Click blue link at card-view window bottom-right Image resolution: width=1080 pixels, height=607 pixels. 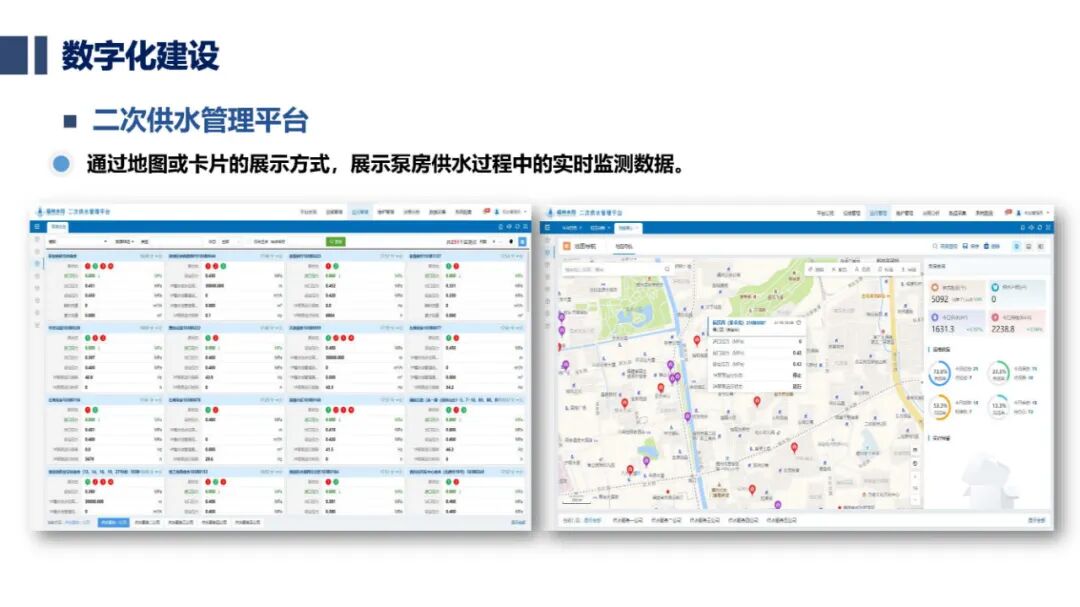tap(518, 523)
